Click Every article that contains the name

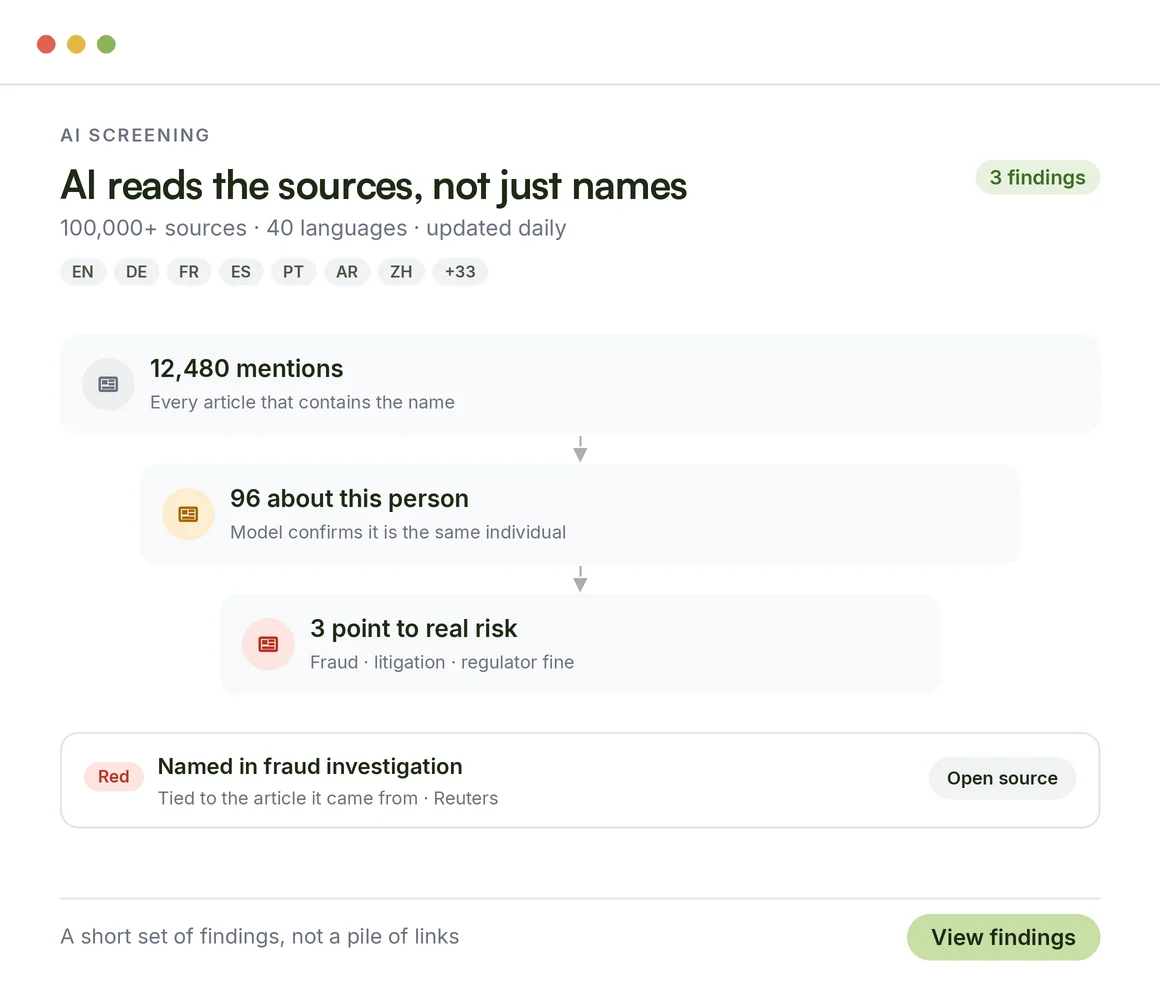pos(302,402)
